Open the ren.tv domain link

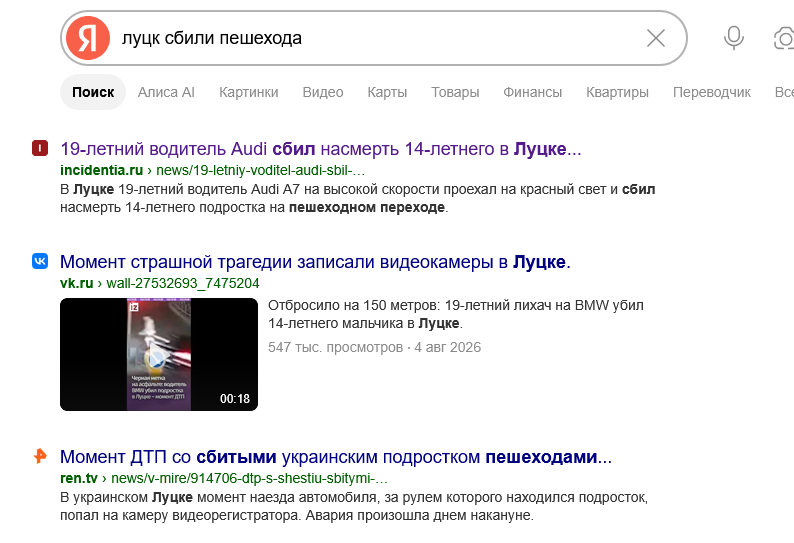[x=78, y=478]
